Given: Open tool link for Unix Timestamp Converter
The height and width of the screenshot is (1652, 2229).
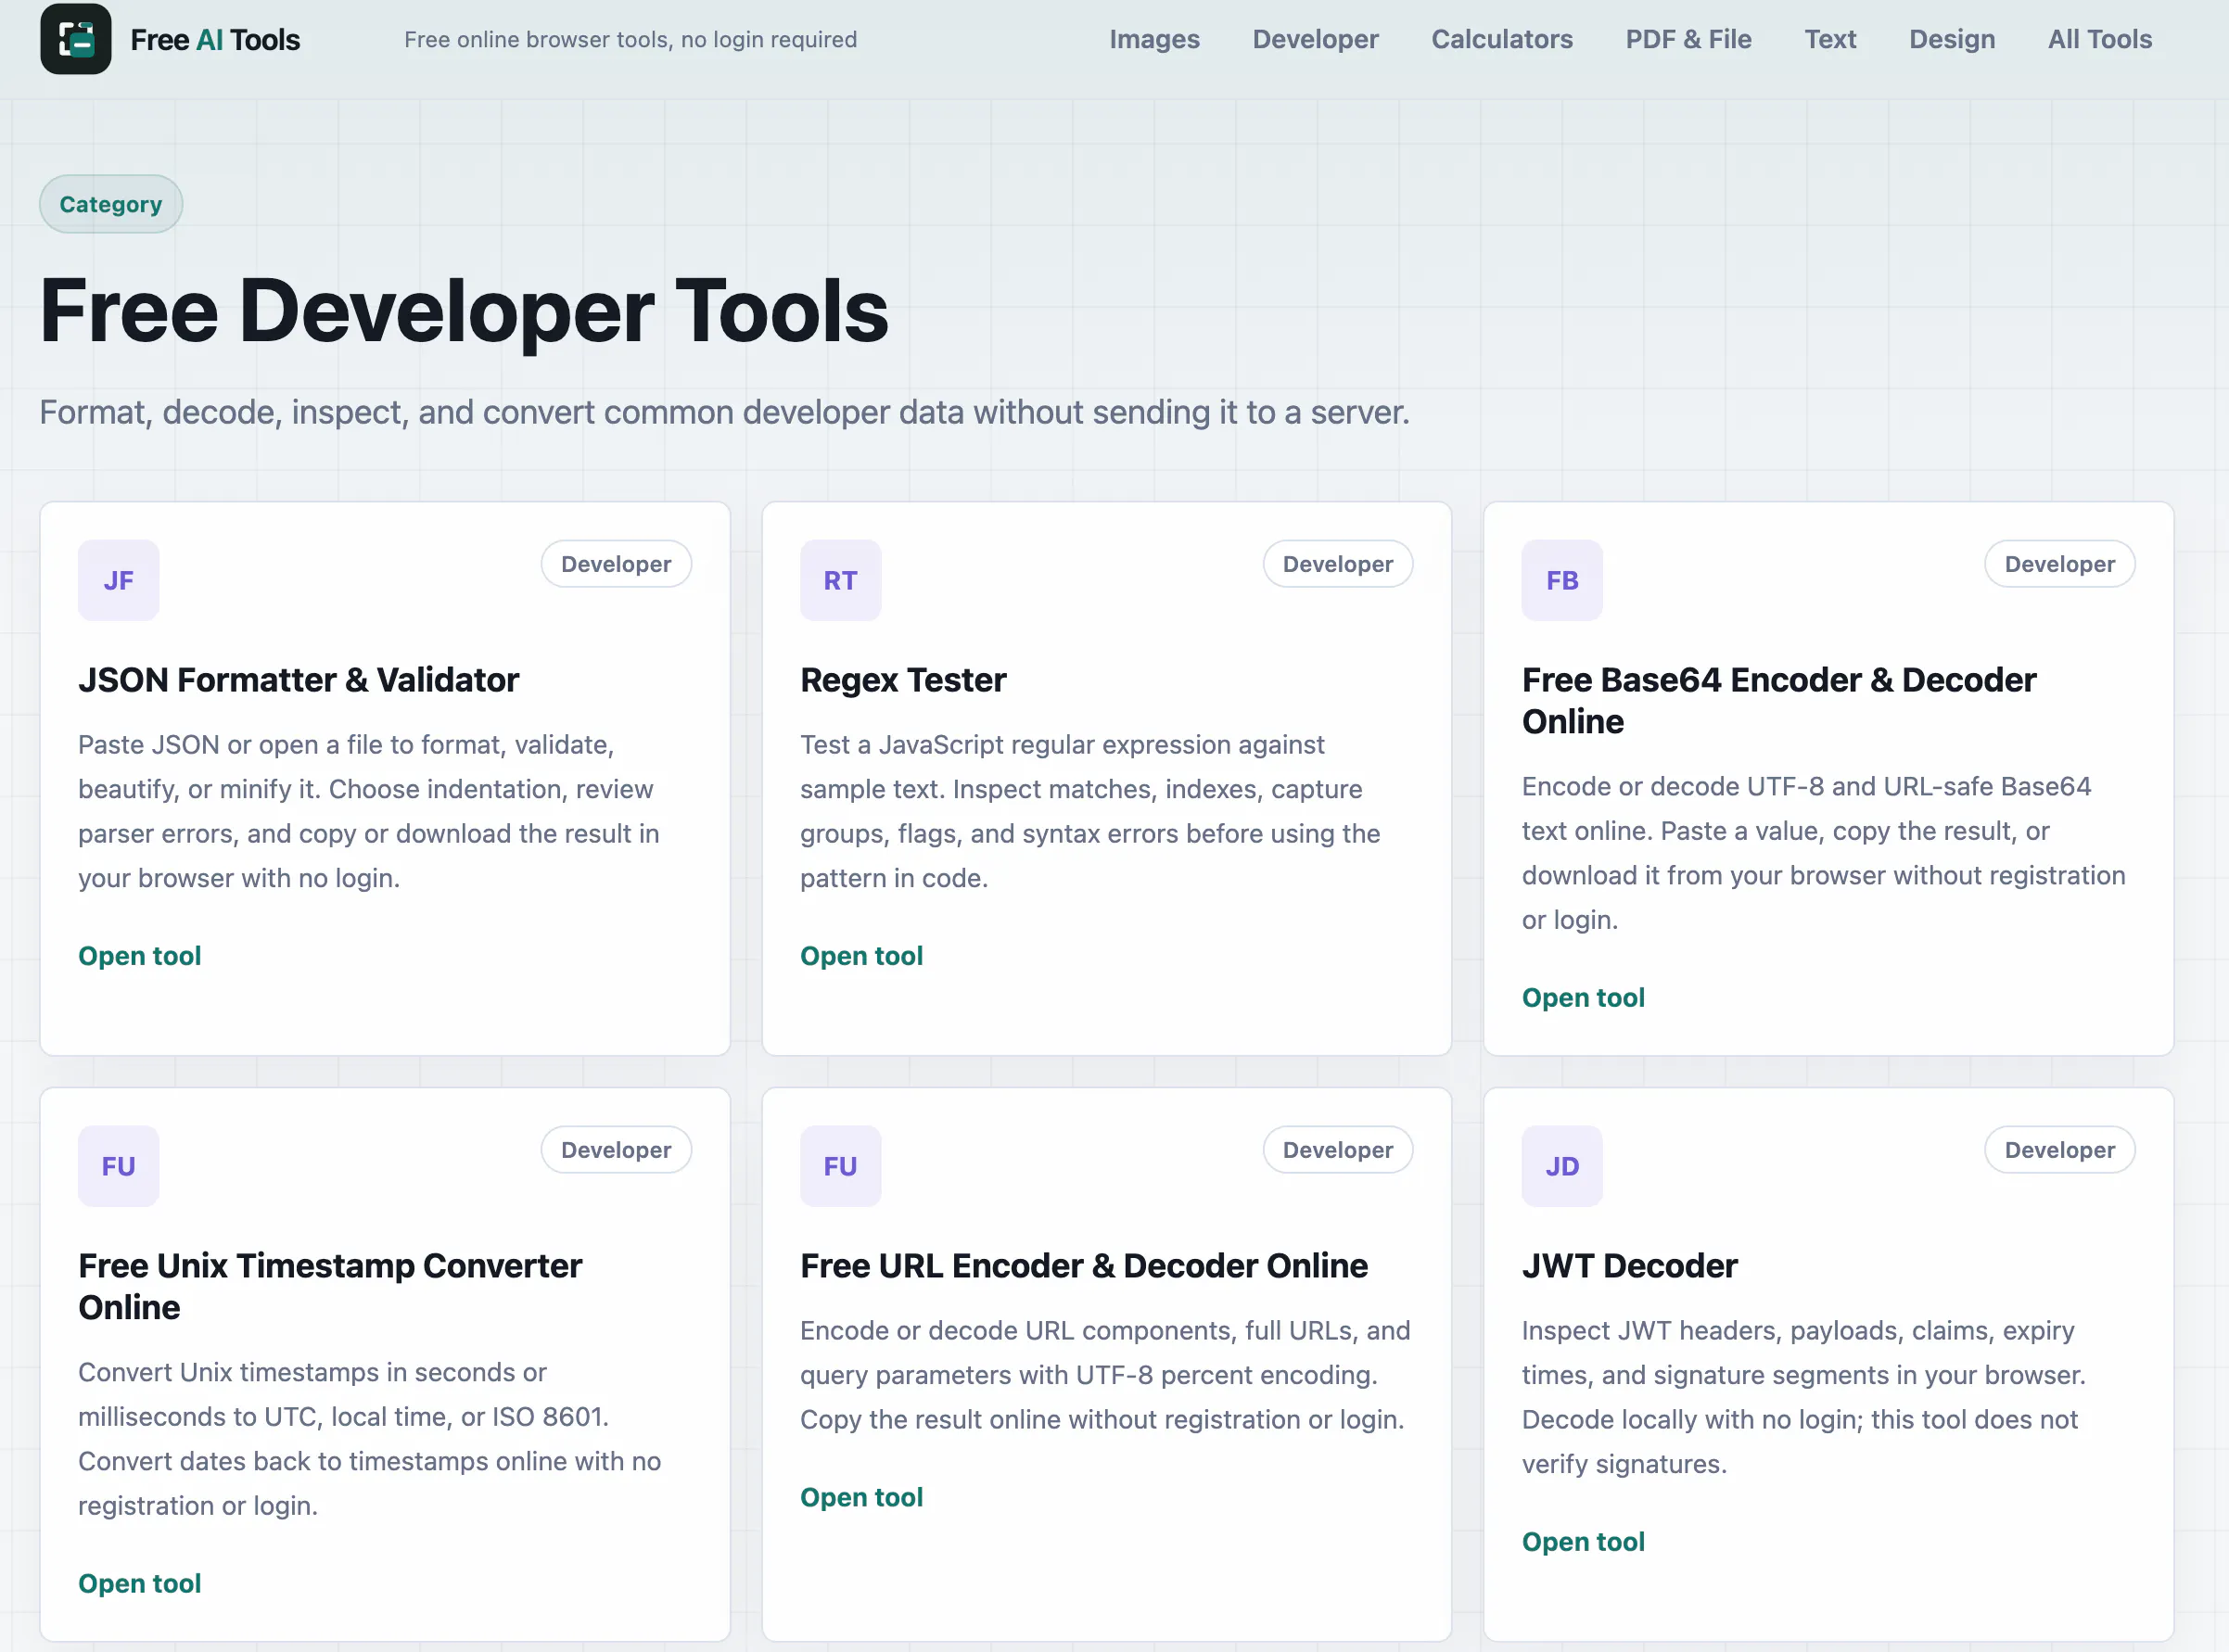Looking at the screenshot, I should click(140, 1583).
